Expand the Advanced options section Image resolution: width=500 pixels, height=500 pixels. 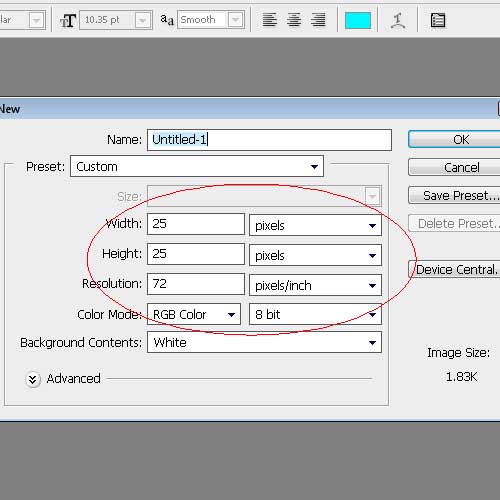tap(33, 379)
